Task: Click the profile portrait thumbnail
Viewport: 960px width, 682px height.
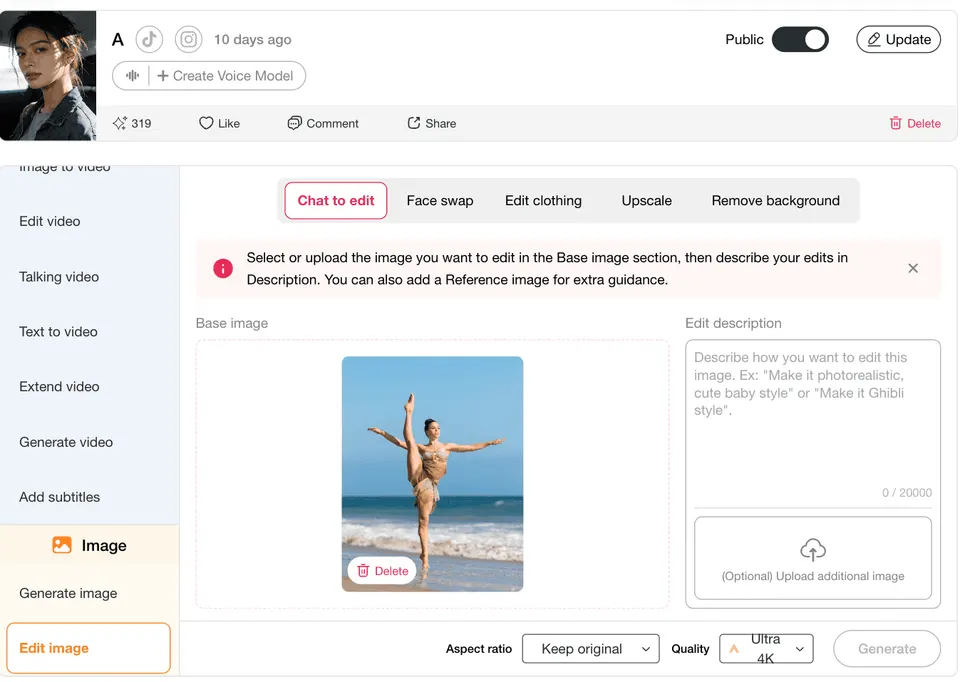Action: click(x=48, y=75)
